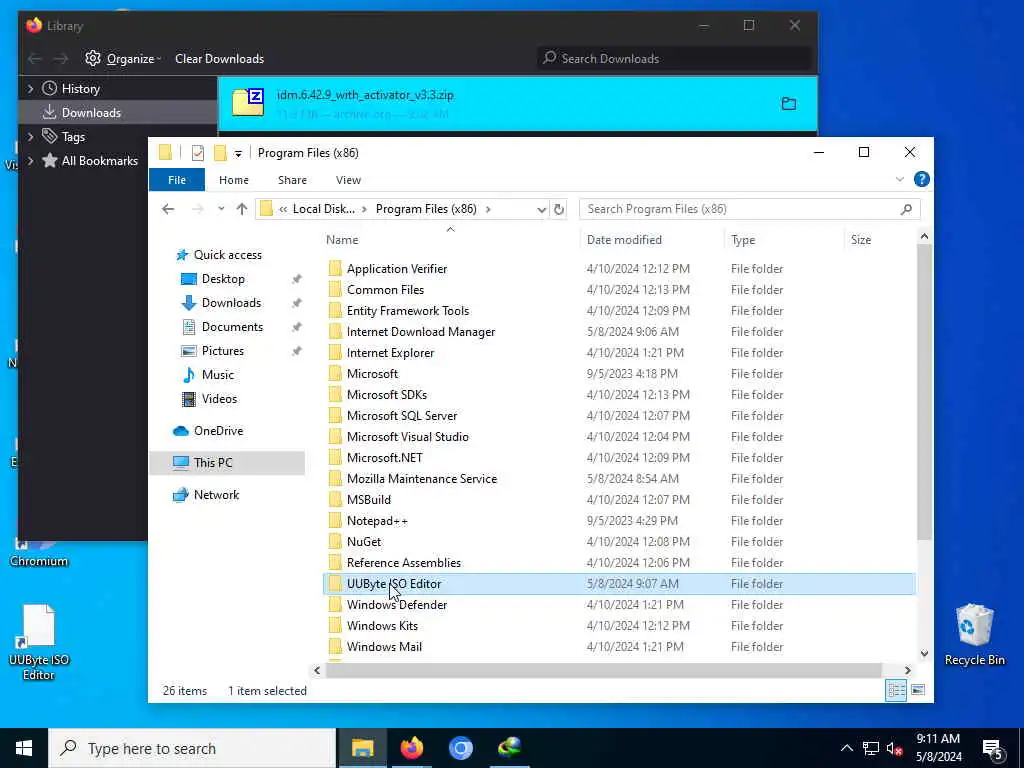Open Music in the navigation pane
The height and width of the screenshot is (768, 1024).
tap(217, 375)
